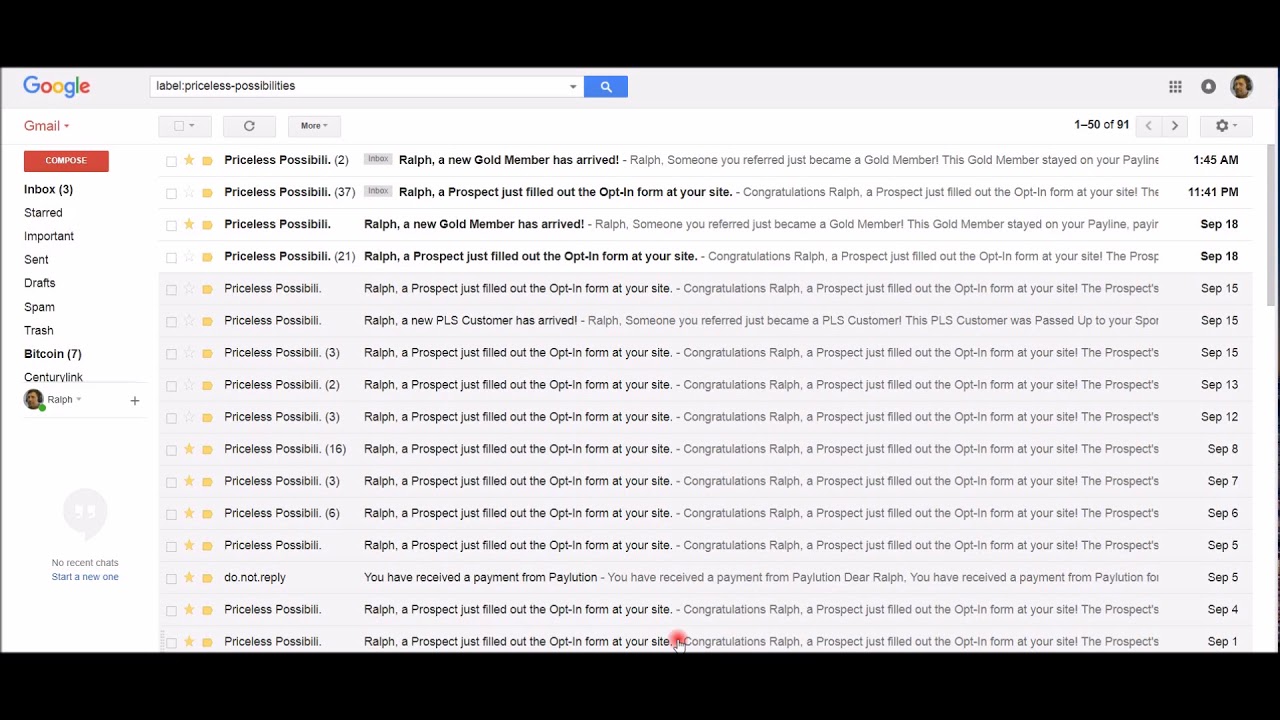Click importance marker on the Sep 6 email
The width and height of the screenshot is (1280, 720).
207,513
